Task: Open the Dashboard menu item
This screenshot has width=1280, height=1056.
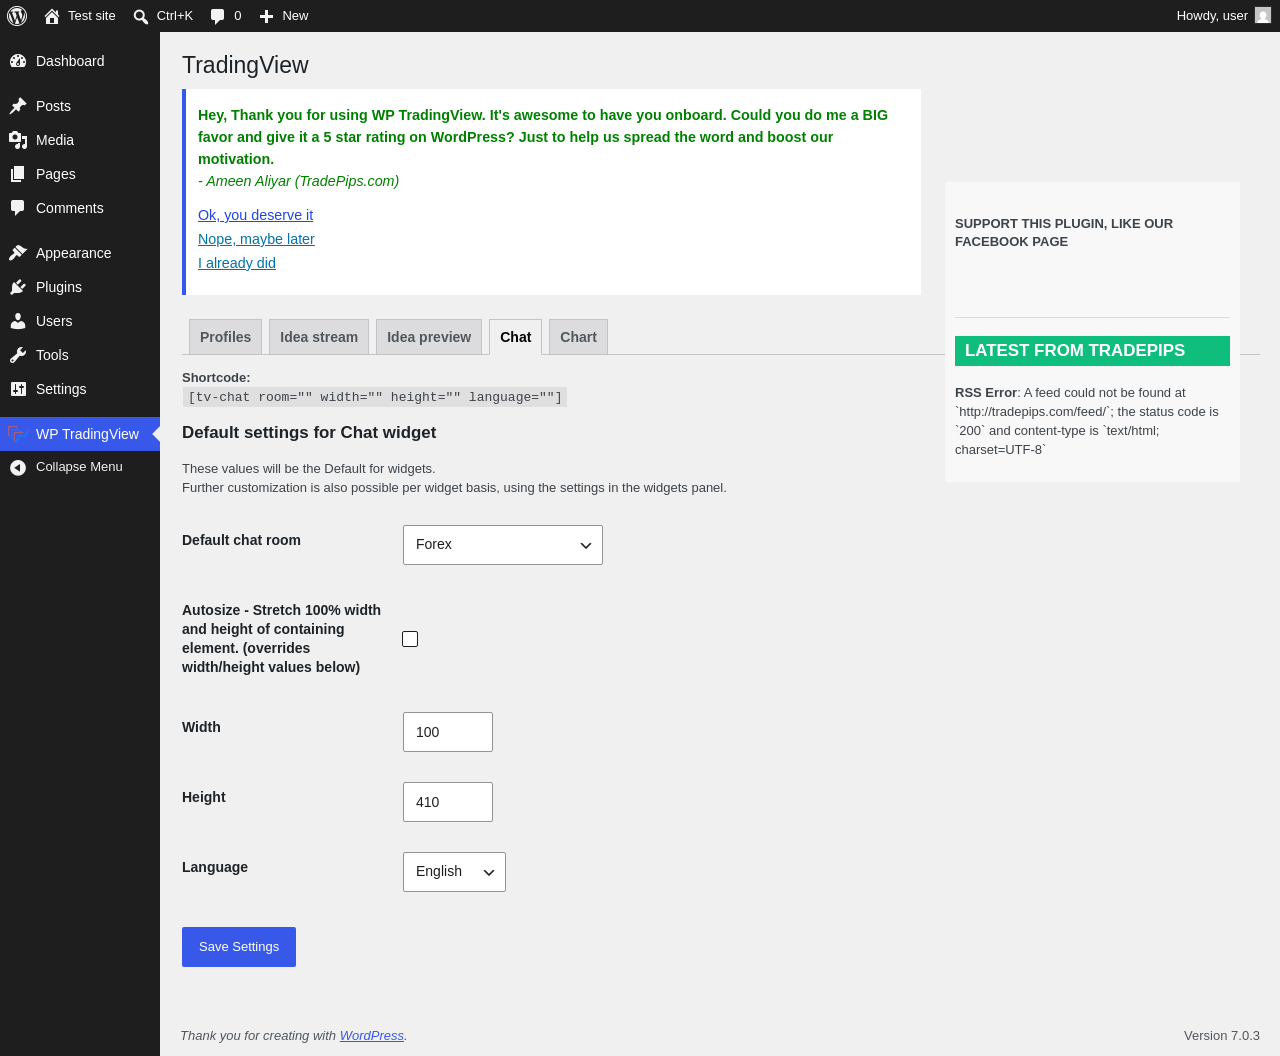Action: pyautogui.click(x=80, y=61)
